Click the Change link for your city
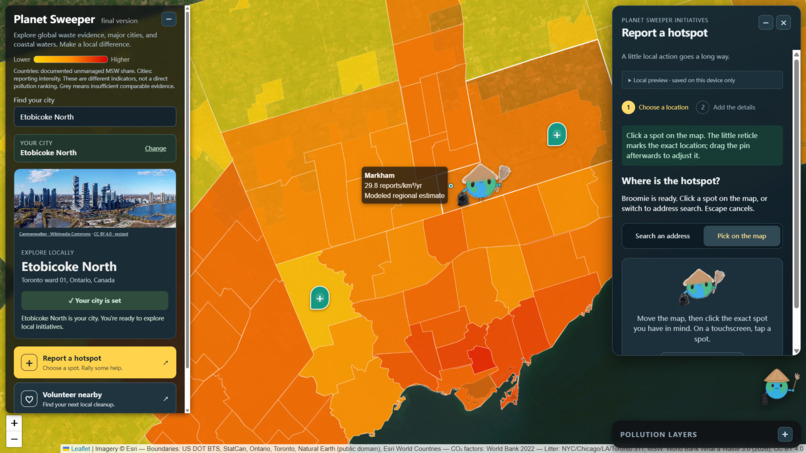Image resolution: width=806 pixels, height=453 pixels. pyautogui.click(x=155, y=149)
